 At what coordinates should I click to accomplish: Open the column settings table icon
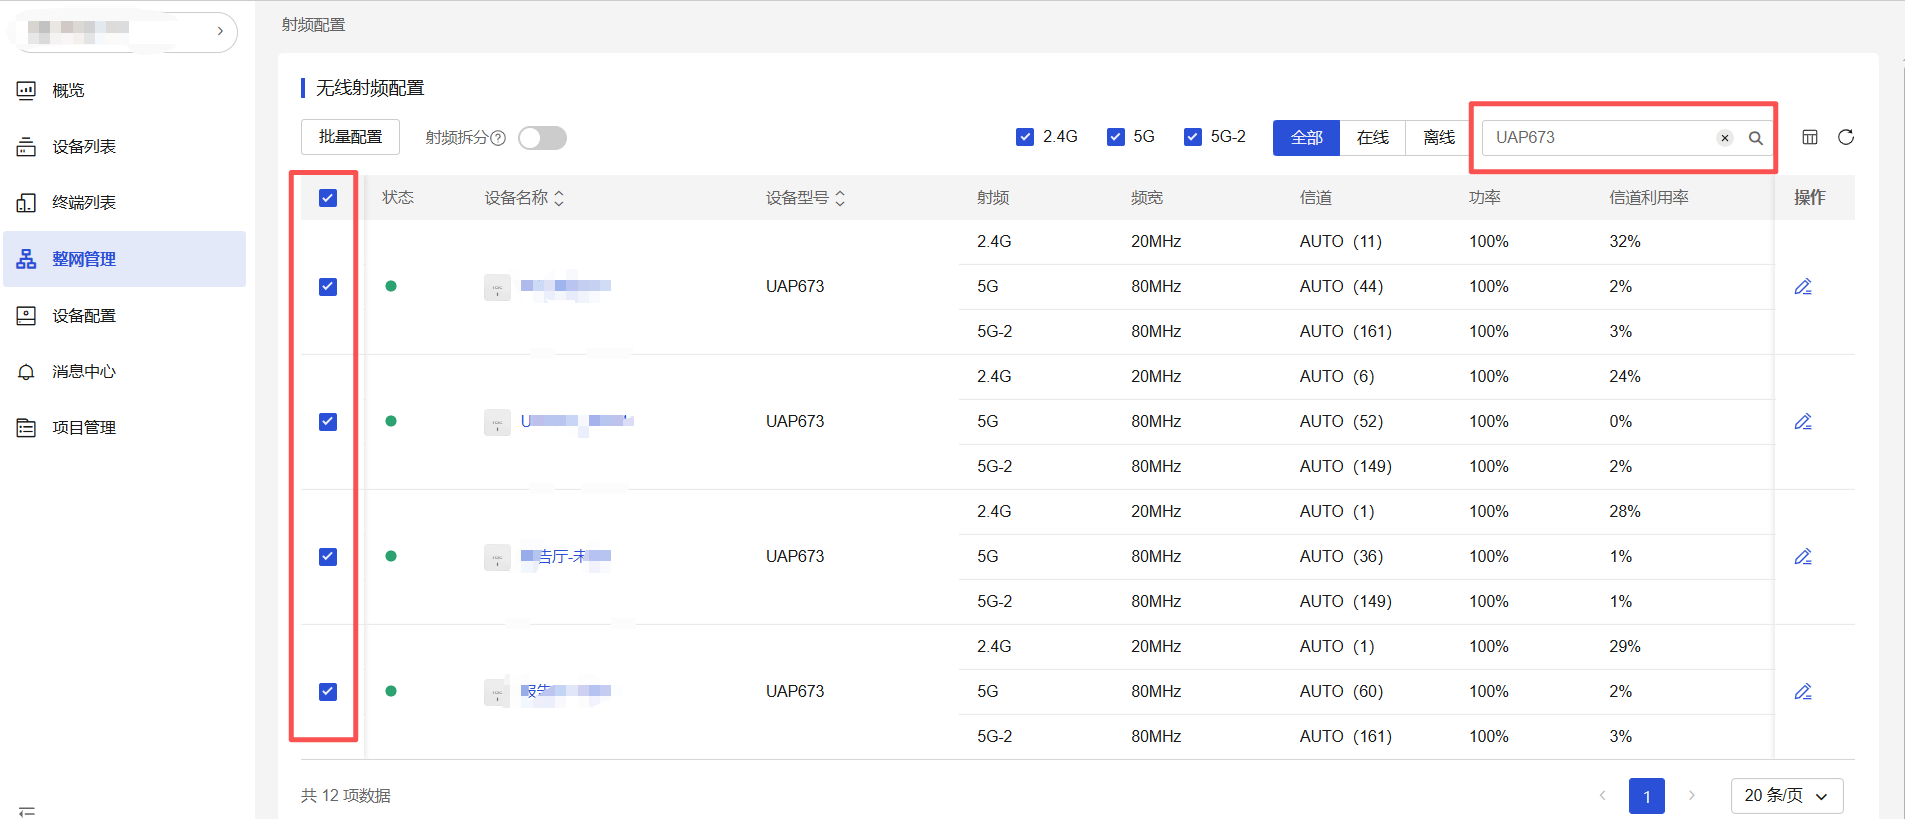pos(1810,137)
